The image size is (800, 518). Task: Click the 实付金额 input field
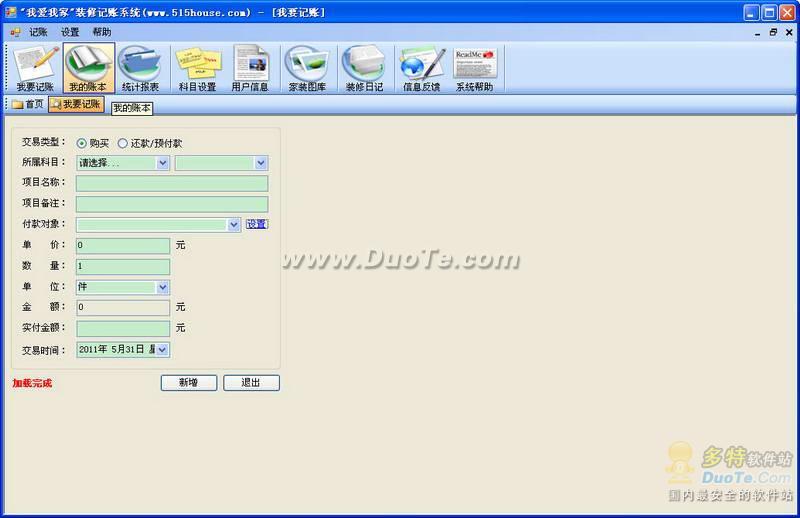click(123, 328)
